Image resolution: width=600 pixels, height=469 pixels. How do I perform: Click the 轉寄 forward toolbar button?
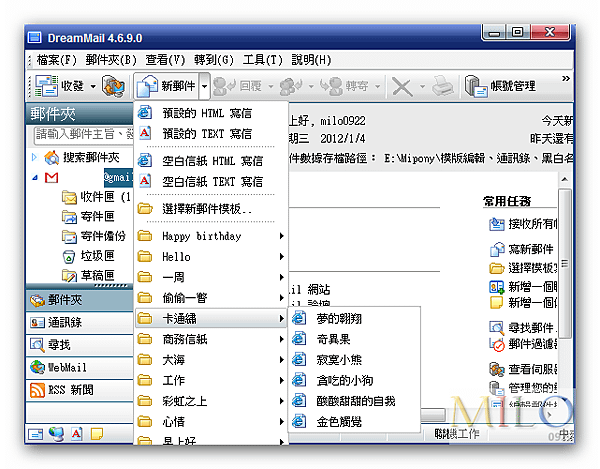(344, 86)
